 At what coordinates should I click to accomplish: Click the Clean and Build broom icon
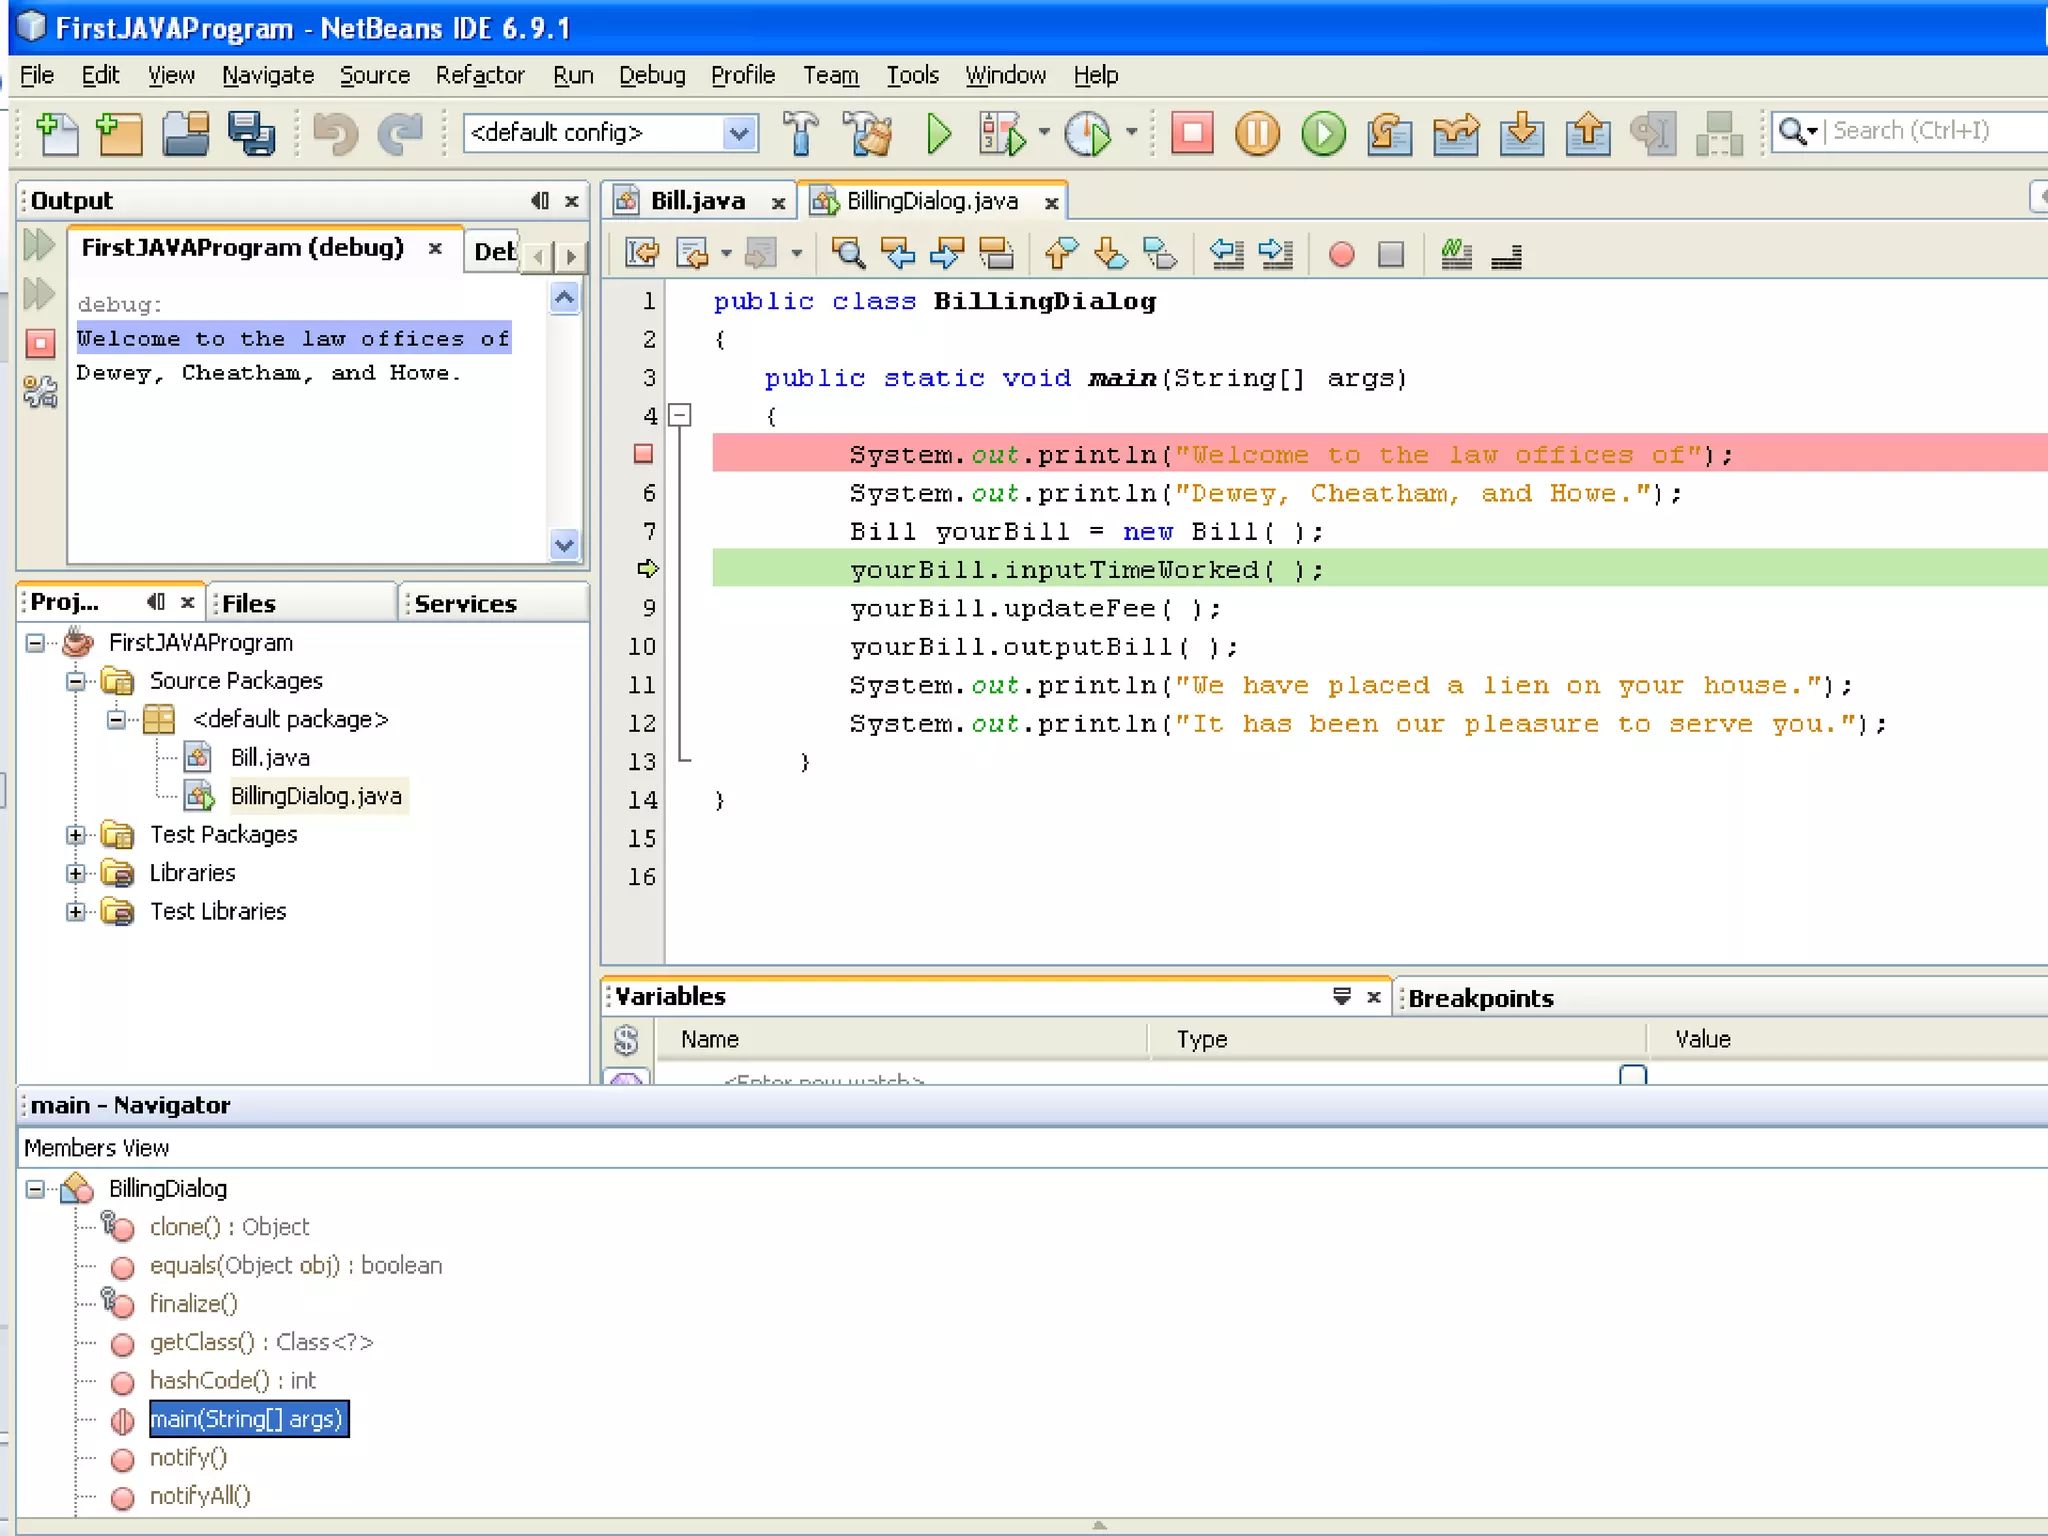coord(868,133)
